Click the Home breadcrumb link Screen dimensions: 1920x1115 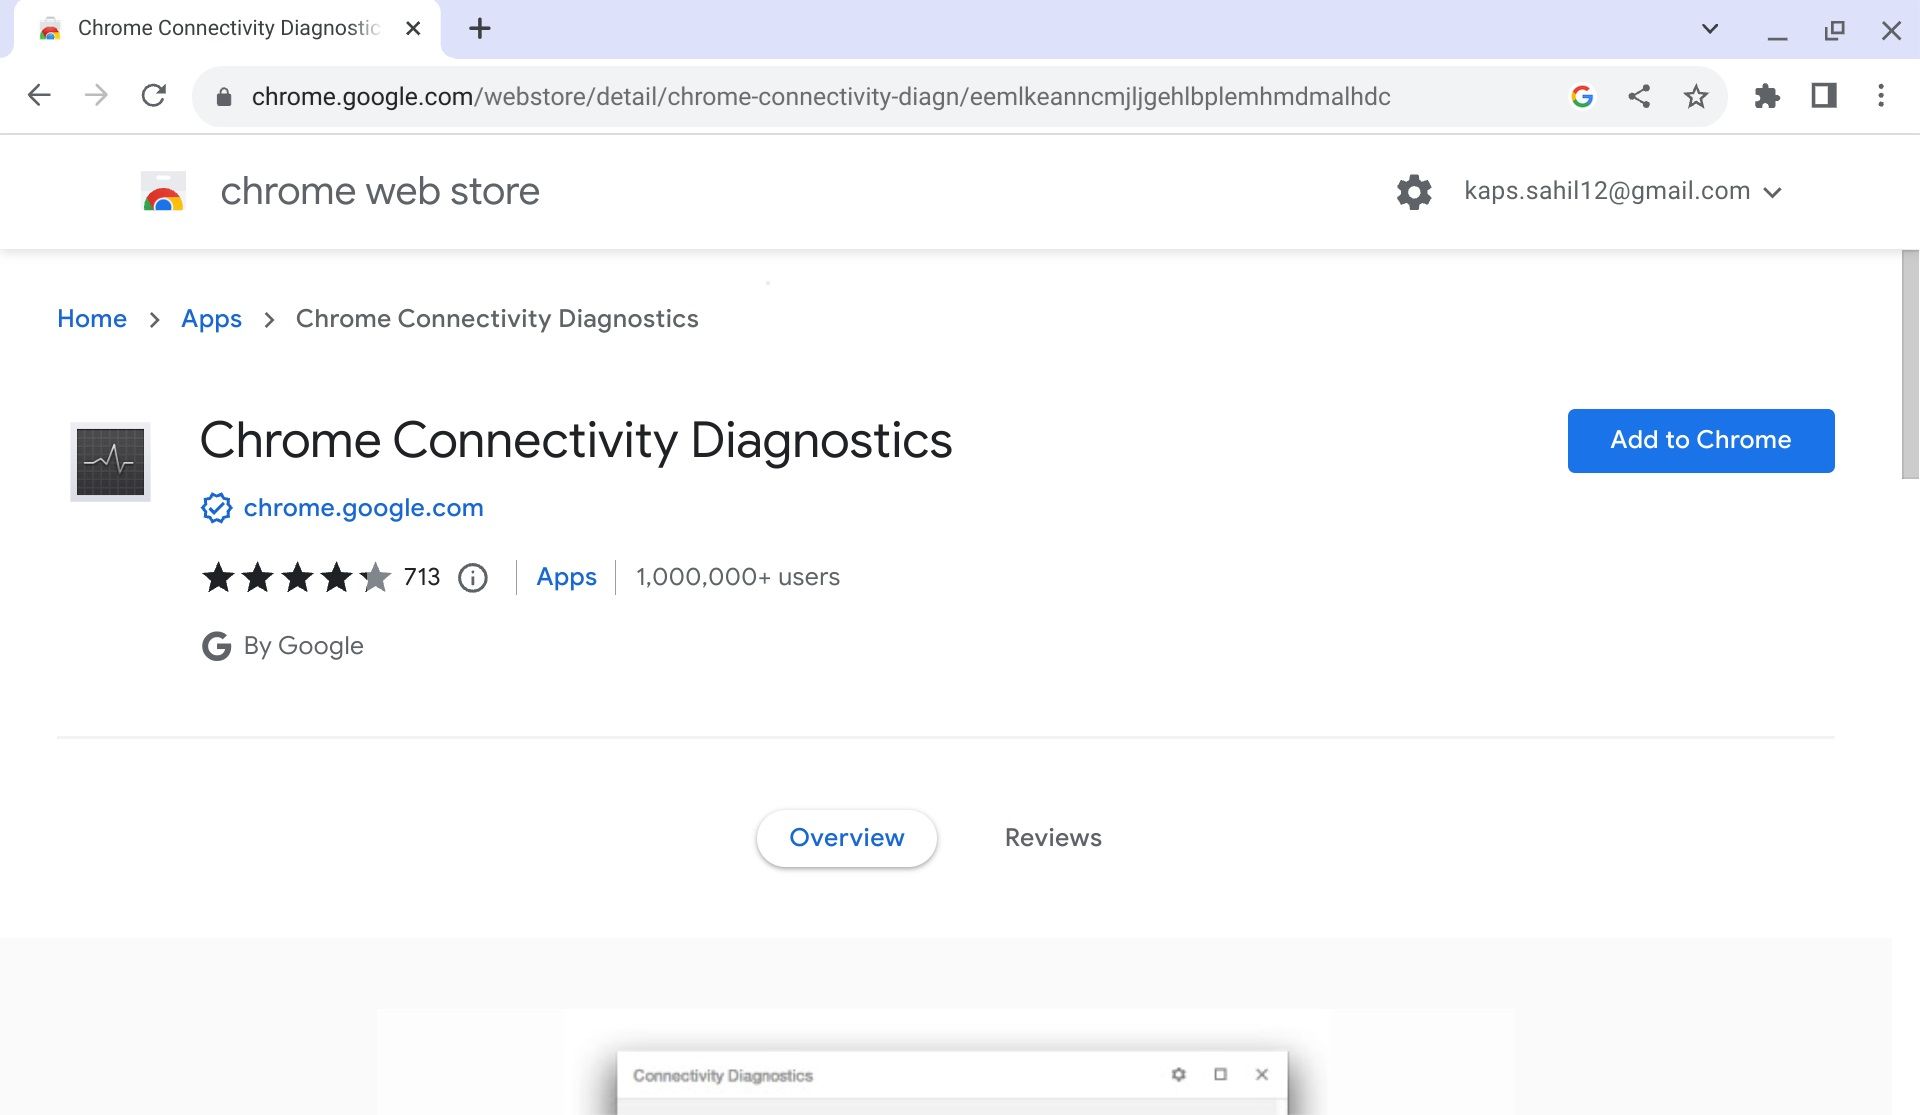point(92,319)
